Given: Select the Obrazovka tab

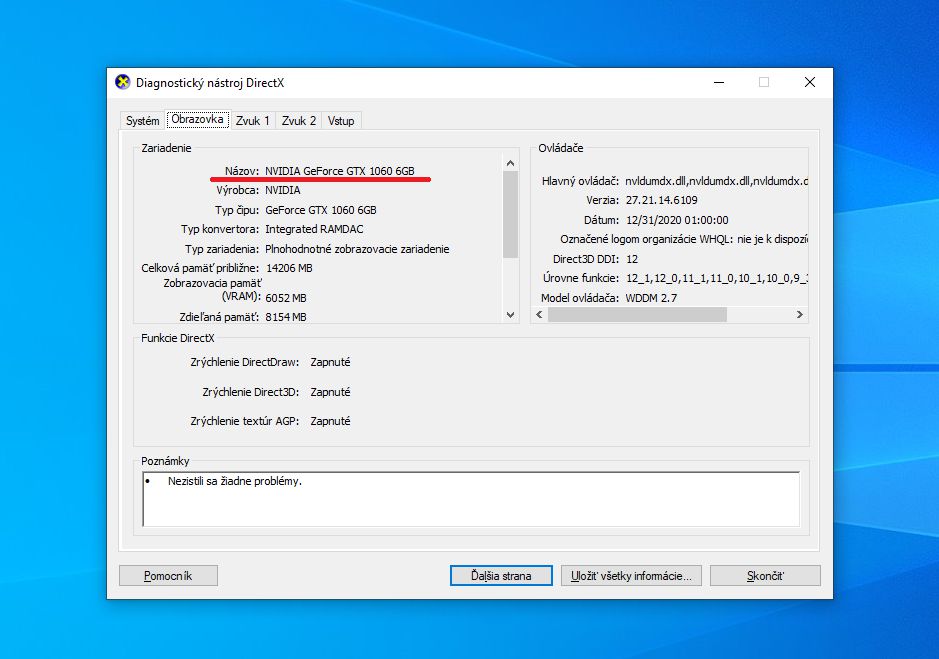Looking at the screenshot, I should pyautogui.click(x=198, y=119).
